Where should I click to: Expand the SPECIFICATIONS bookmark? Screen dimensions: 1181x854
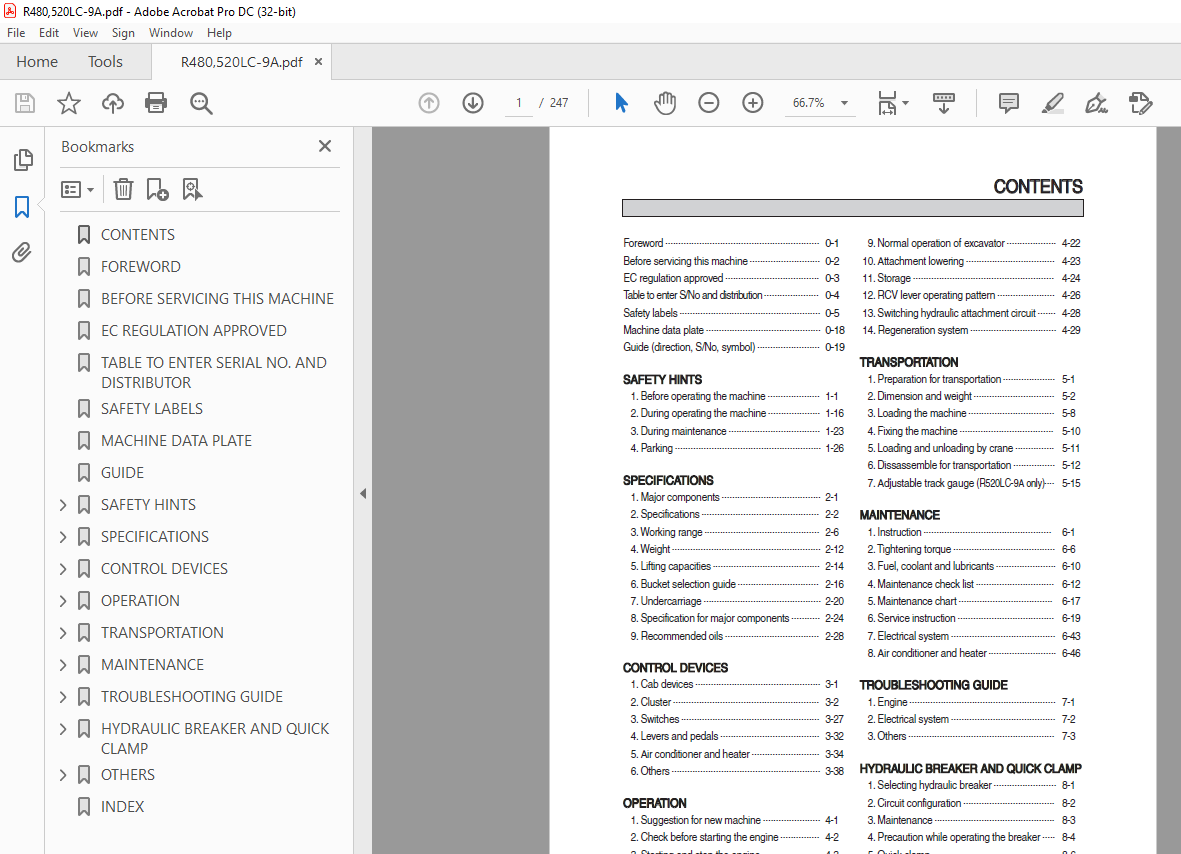[63, 537]
